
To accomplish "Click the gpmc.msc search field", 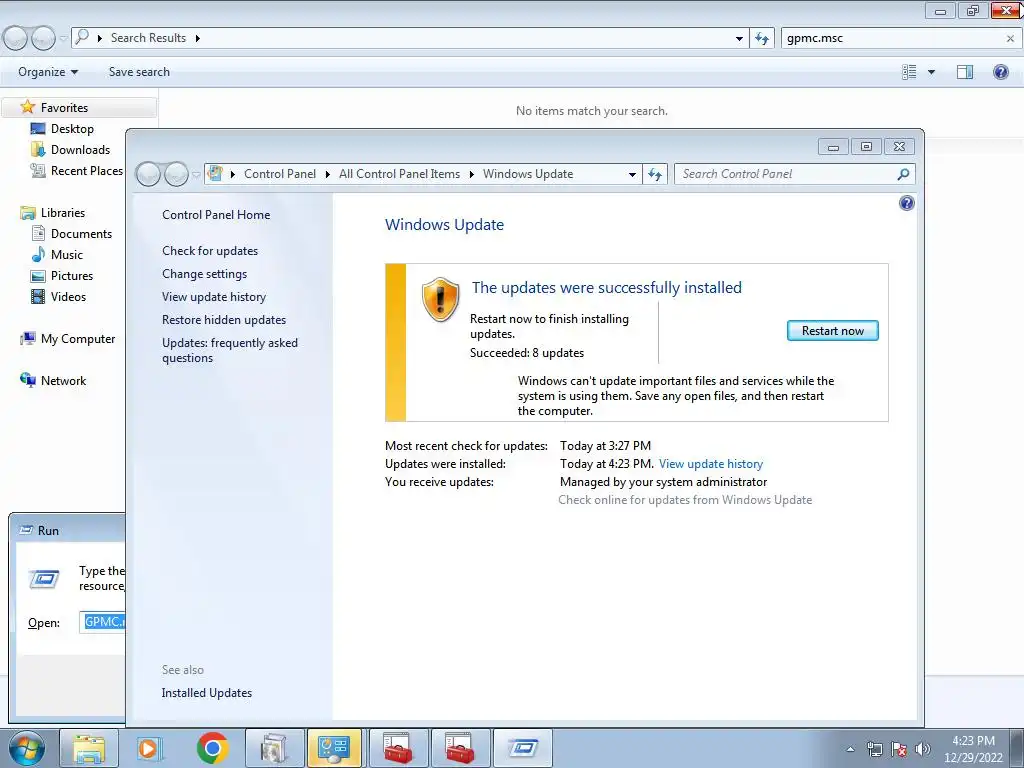I will [893, 38].
